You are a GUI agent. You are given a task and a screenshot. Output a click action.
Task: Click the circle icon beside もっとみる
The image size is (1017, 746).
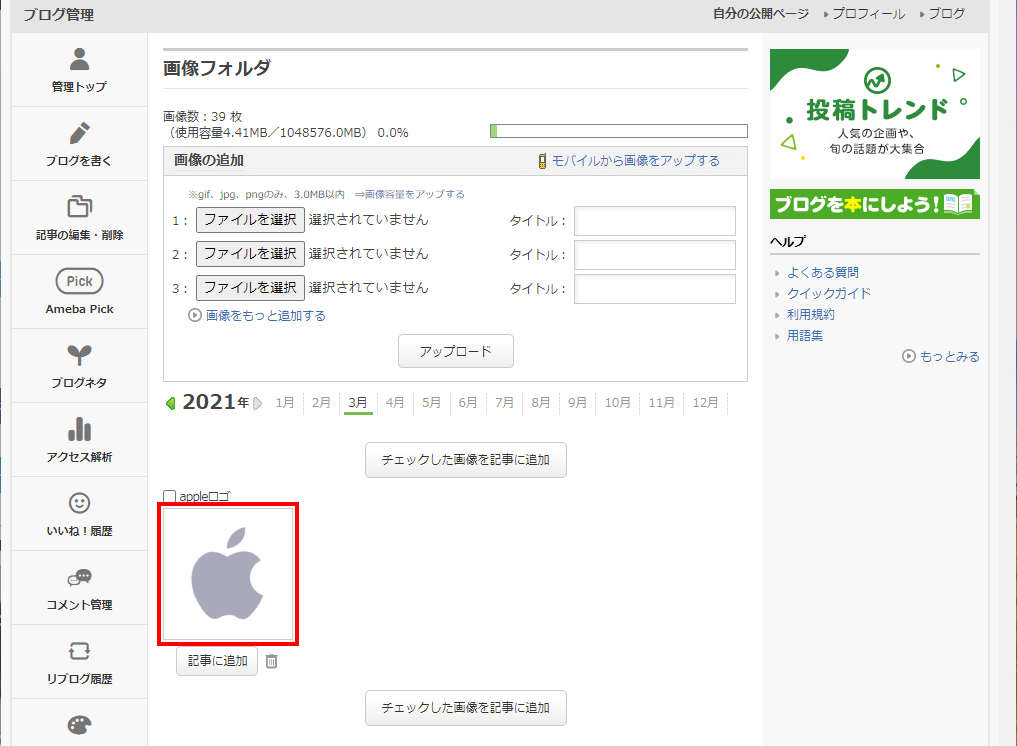coord(909,356)
